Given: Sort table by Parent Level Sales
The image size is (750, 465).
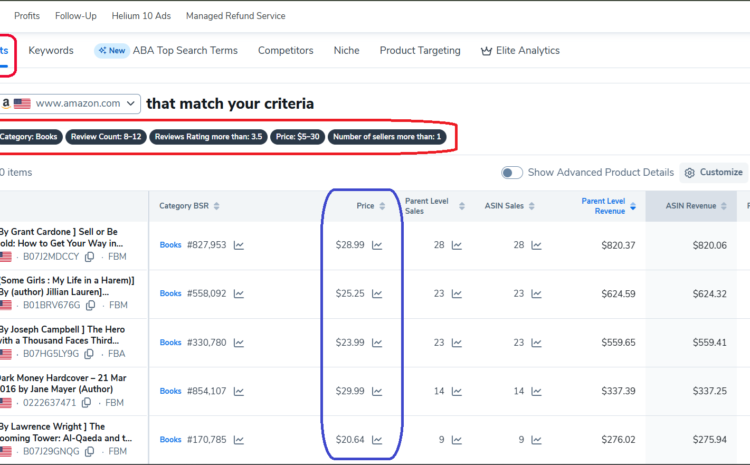Looking at the screenshot, I should point(462,206).
